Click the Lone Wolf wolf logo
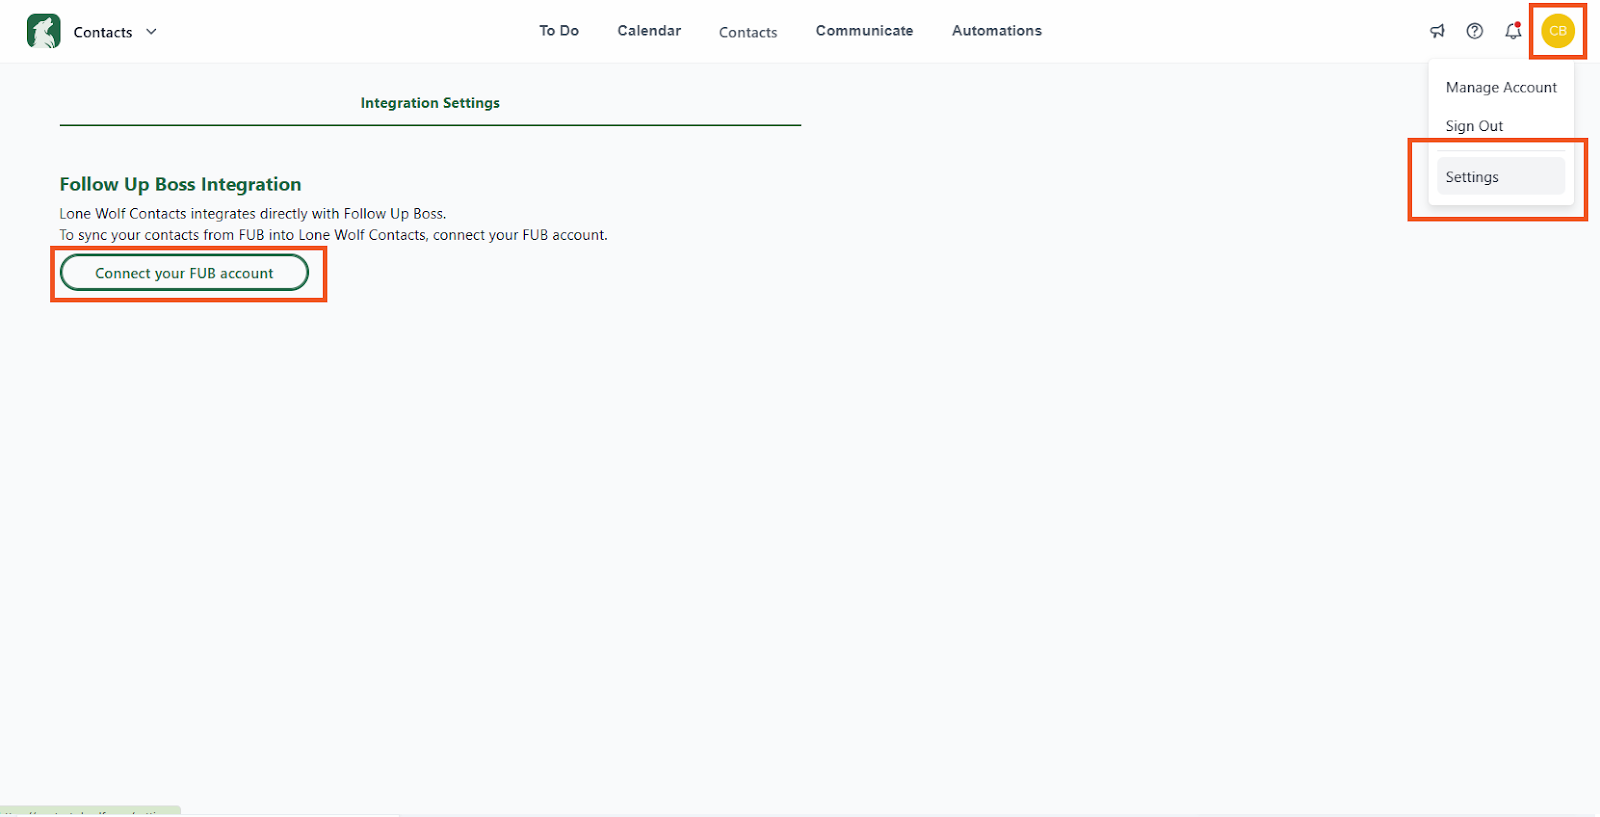Viewport: 1600px width, 817px height. tap(44, 31)
